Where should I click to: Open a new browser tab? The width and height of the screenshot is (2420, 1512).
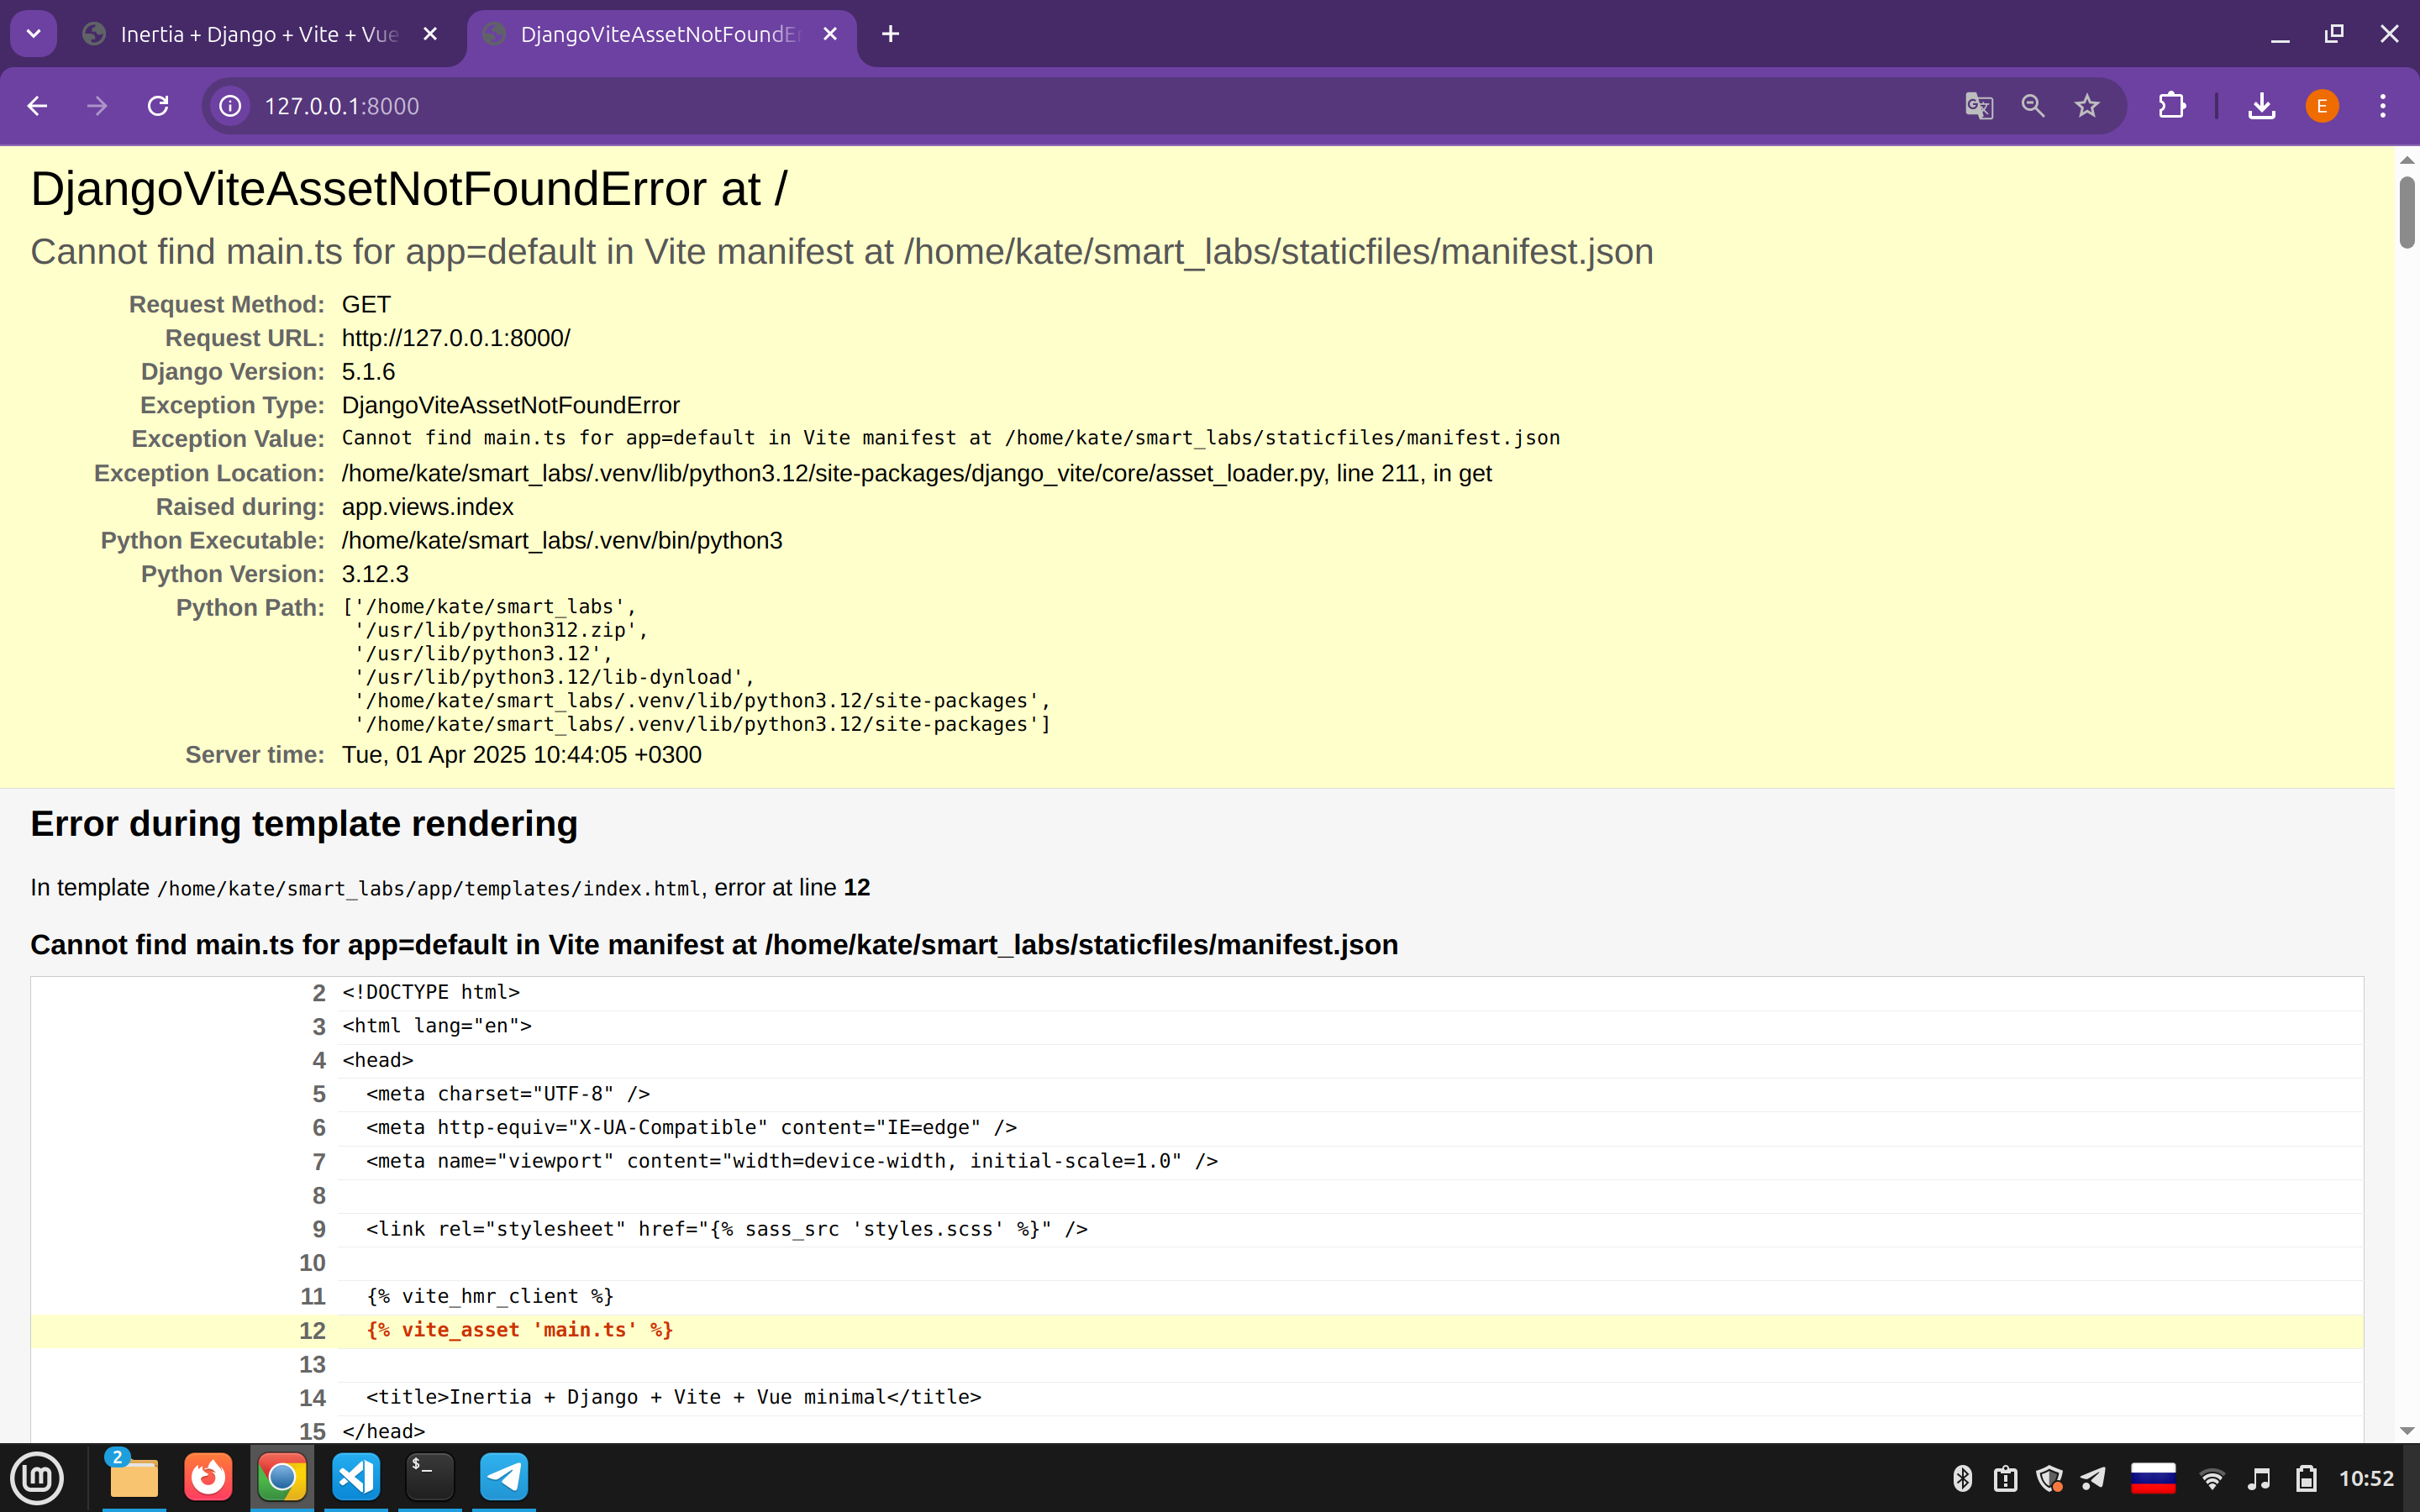[x=890, y=34]
